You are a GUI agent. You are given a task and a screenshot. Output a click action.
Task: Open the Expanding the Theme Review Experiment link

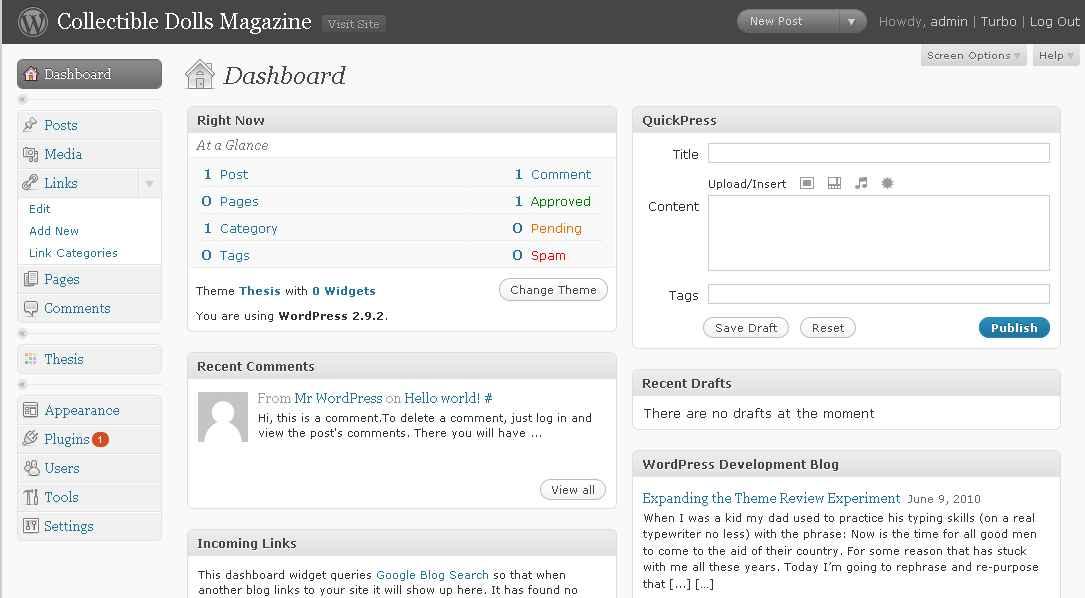pos(771,498)
